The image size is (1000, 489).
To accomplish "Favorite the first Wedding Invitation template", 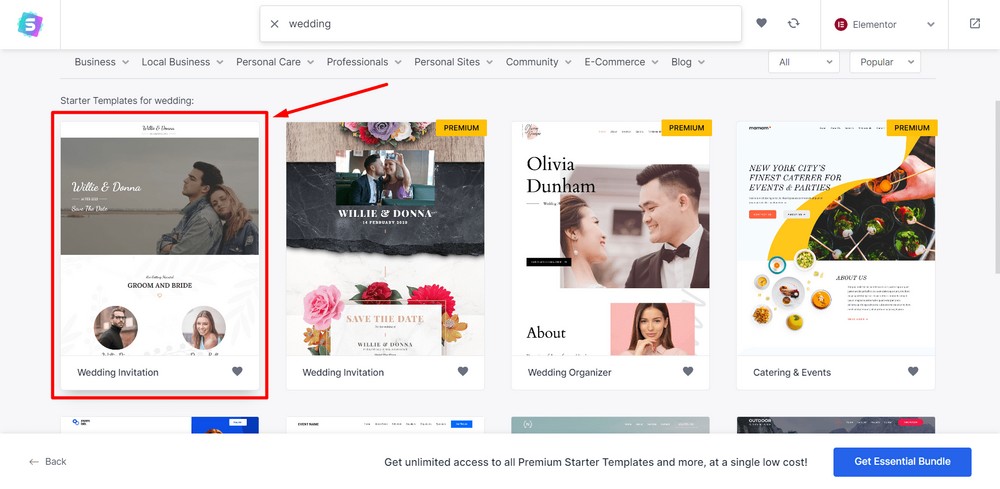I will pos(237,372).
